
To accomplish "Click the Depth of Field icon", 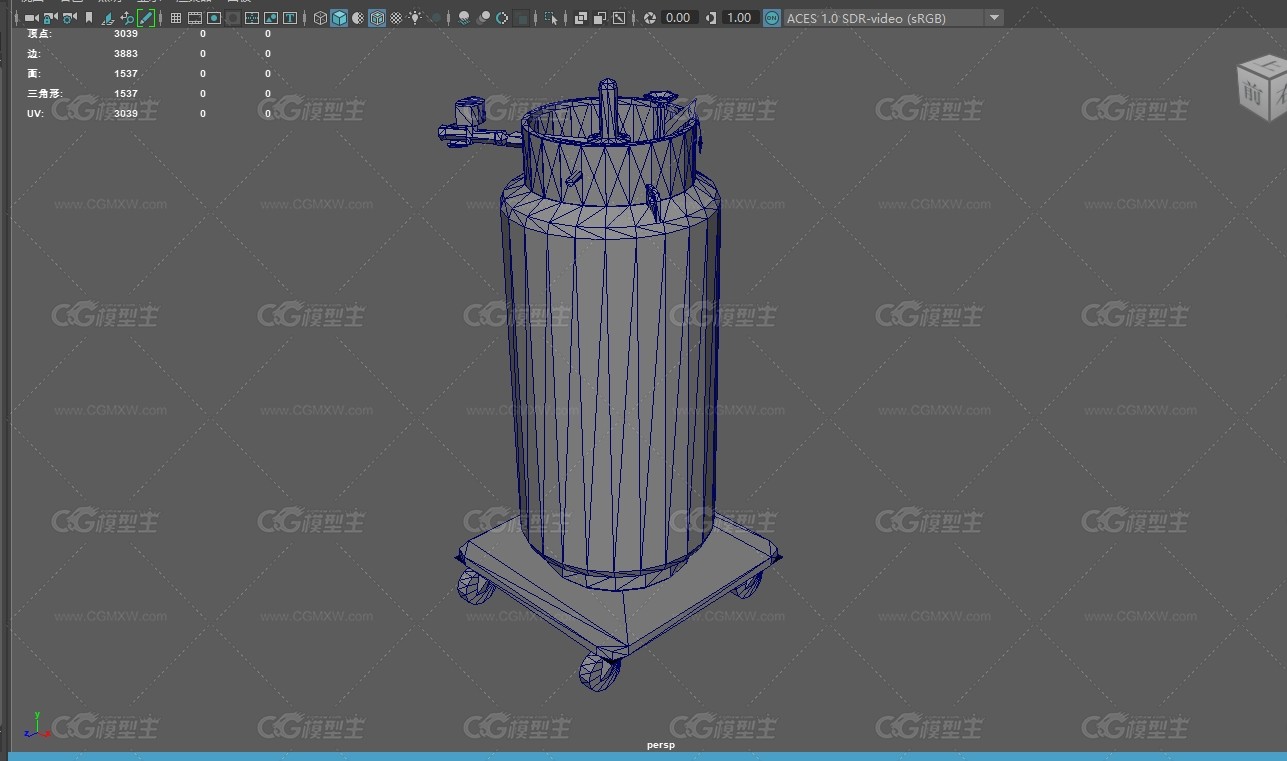I will pos(521,18).
